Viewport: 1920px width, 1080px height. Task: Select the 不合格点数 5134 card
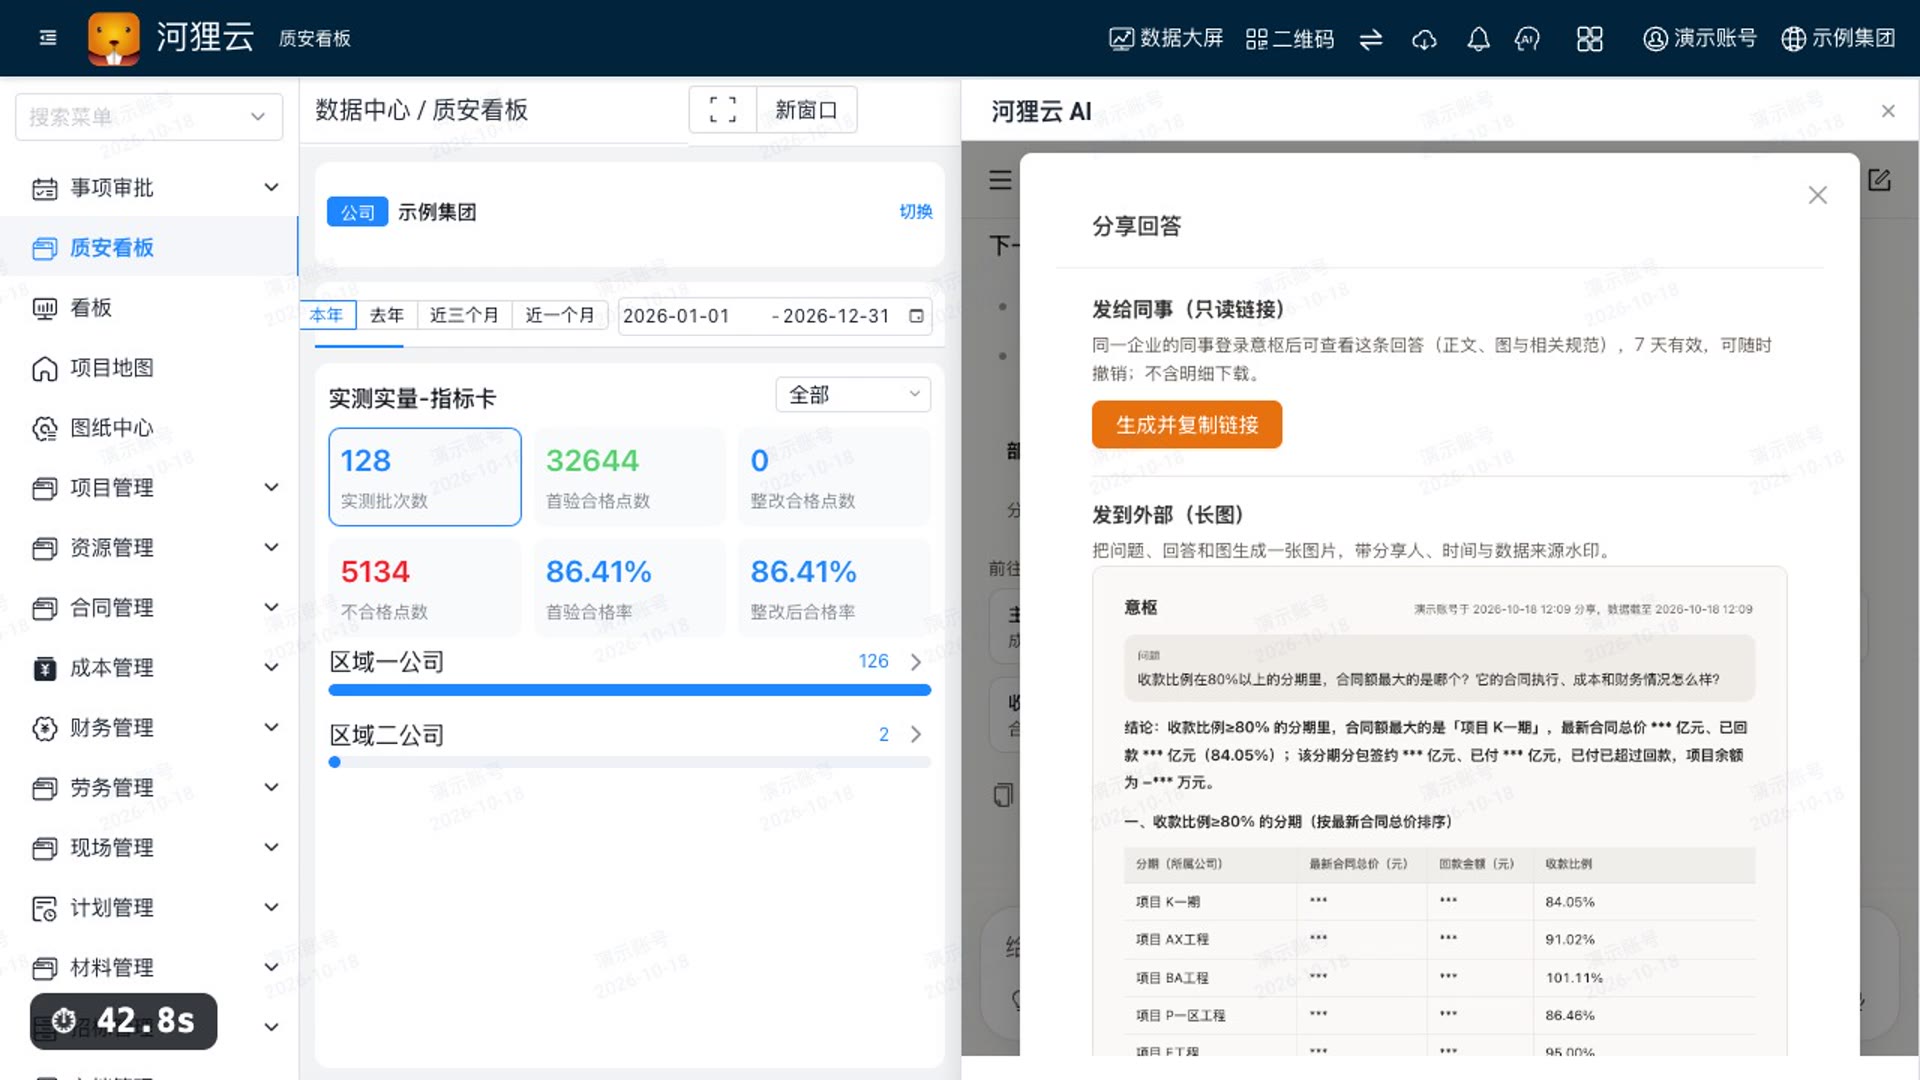tap(425, 588)
